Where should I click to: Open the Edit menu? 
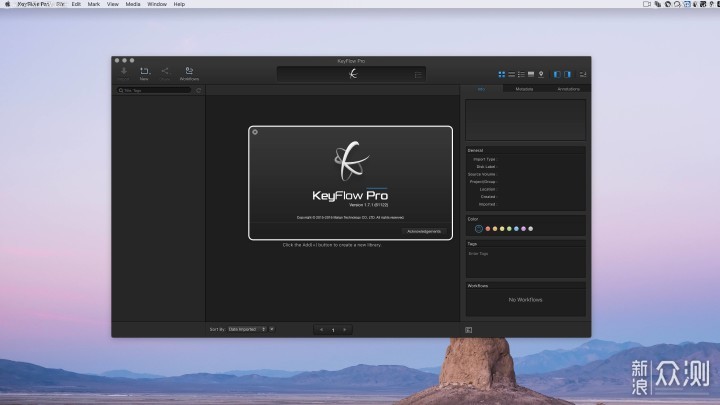pyautogui.click(x=76, y=4)
